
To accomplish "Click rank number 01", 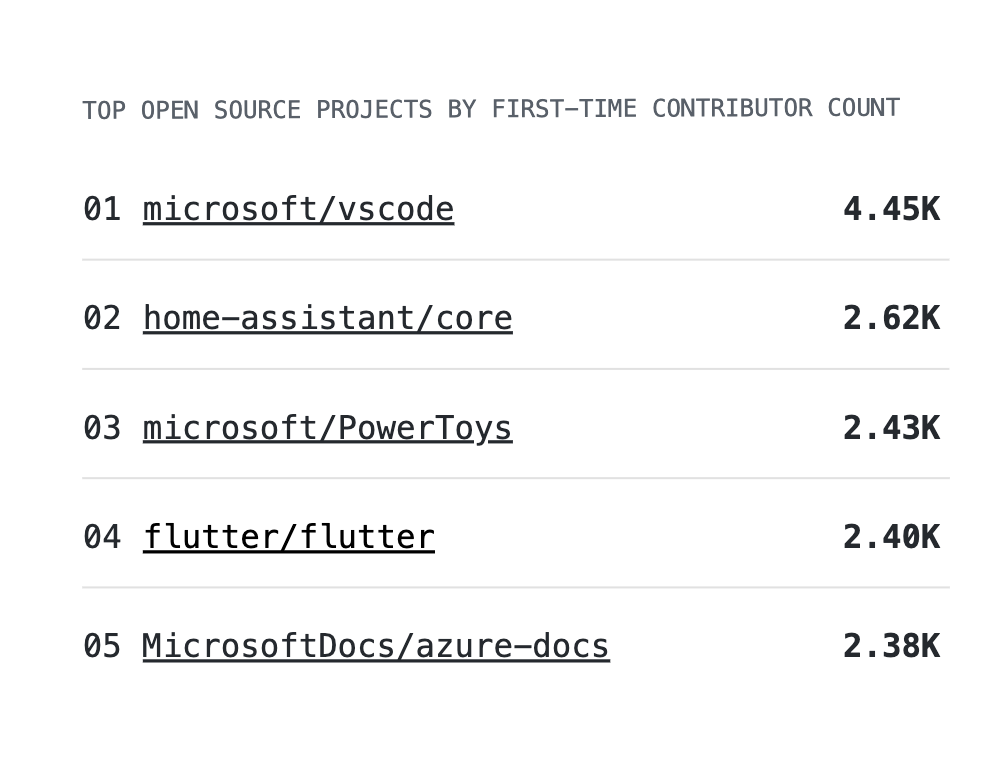I will (x=102, y=209).
